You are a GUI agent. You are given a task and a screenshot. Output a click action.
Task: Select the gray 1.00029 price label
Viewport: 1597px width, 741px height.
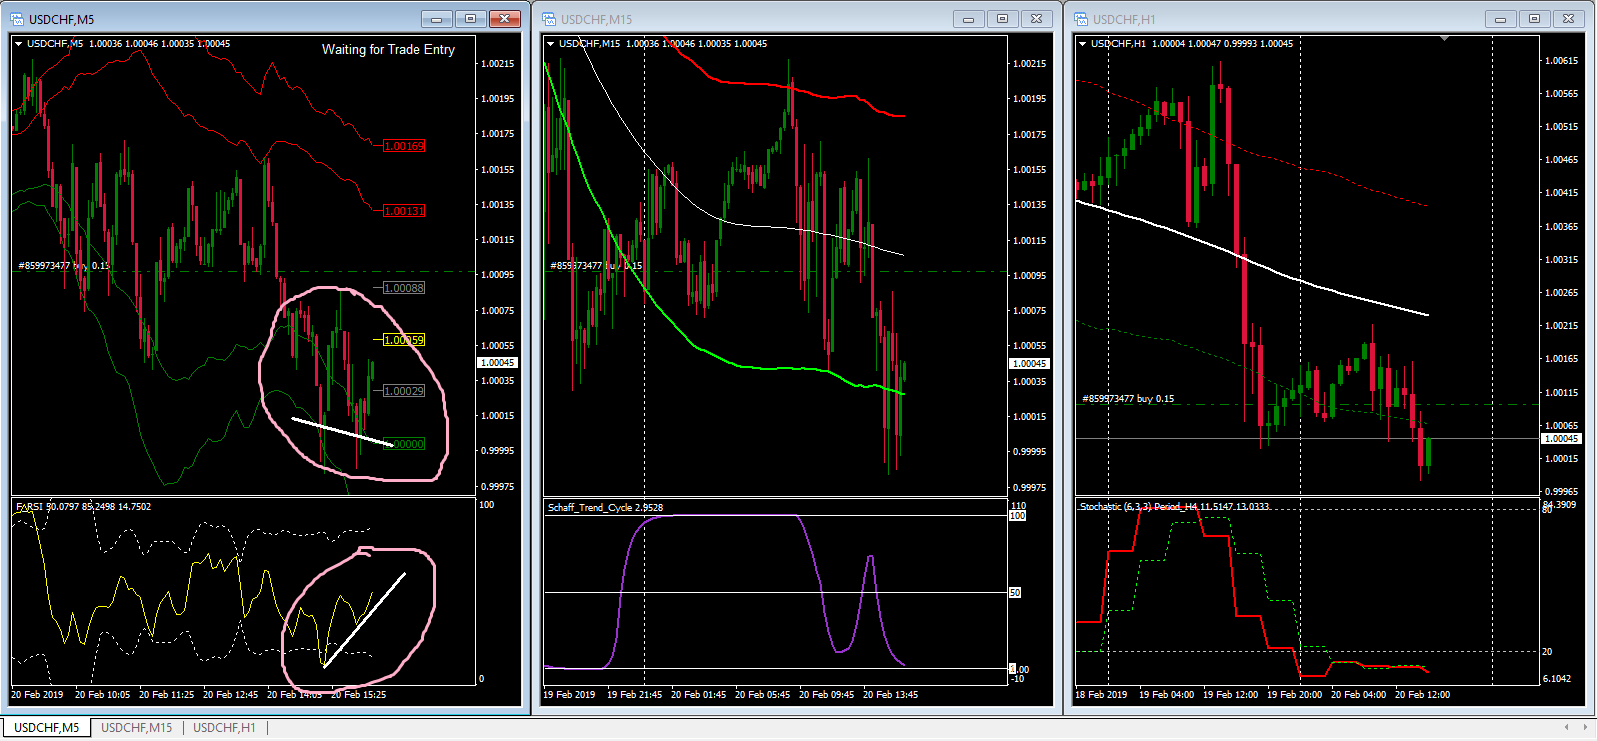pos(404,391)
